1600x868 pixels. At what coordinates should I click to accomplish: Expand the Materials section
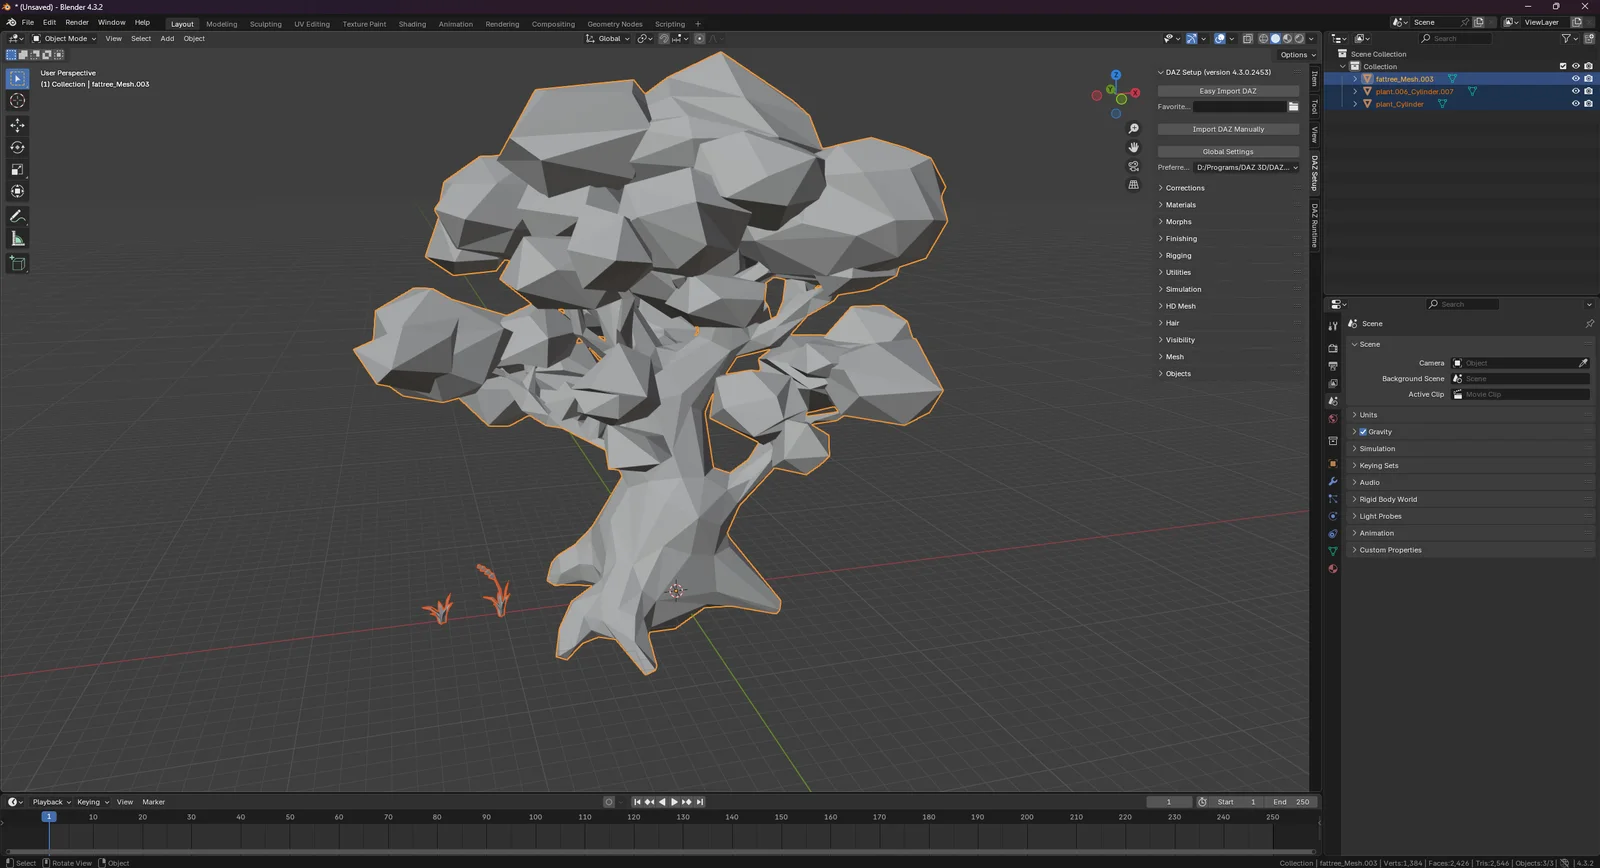pyautogui.click(x=1180, y=205)
